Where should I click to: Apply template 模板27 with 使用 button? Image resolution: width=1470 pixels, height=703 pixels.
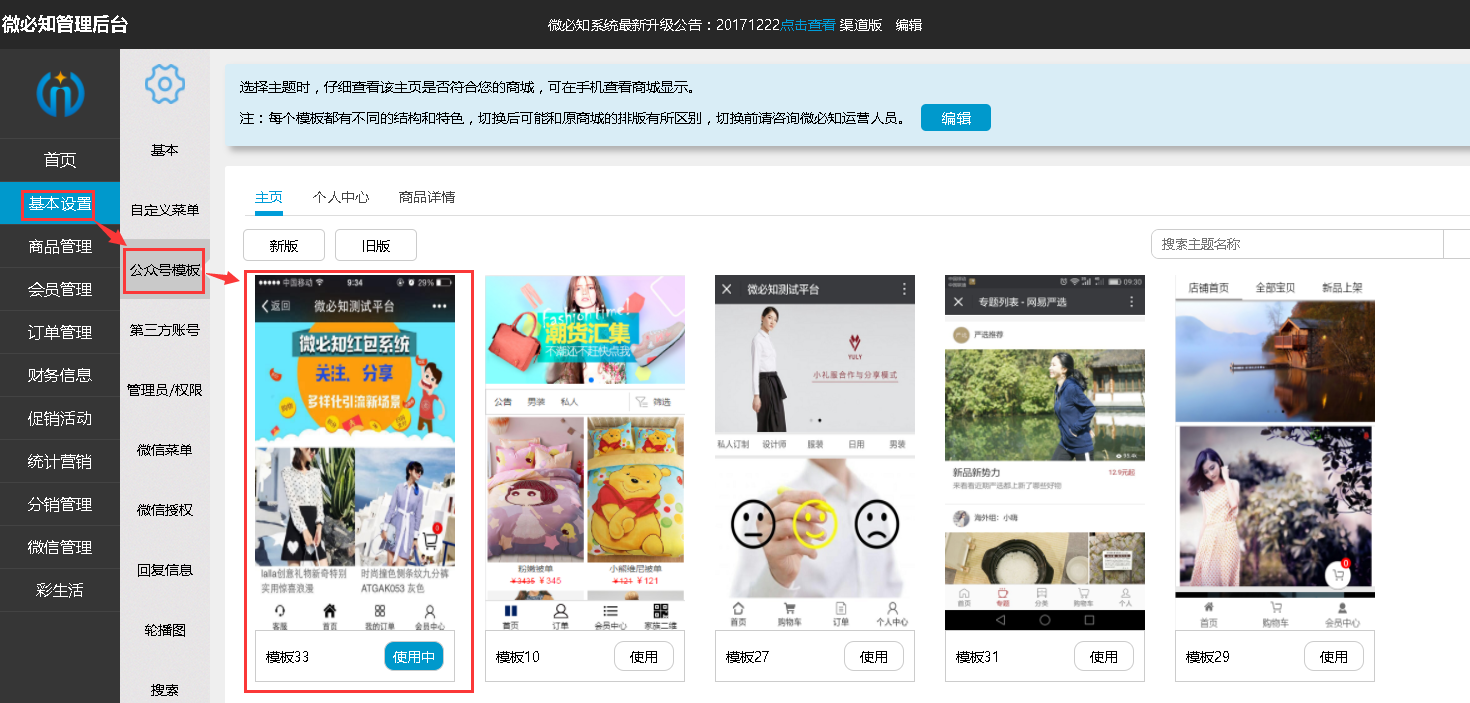tap(874, 657)
